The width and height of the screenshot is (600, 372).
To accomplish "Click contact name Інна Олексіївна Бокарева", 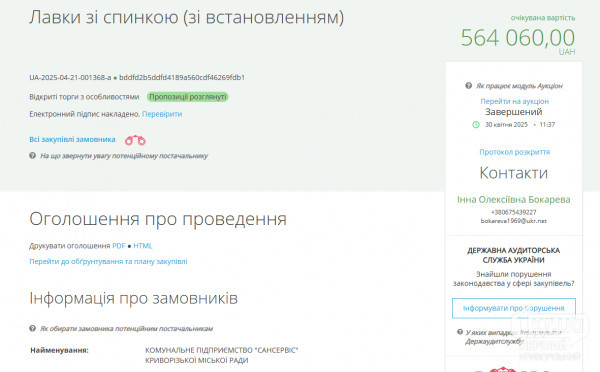I will coord(514,199).
